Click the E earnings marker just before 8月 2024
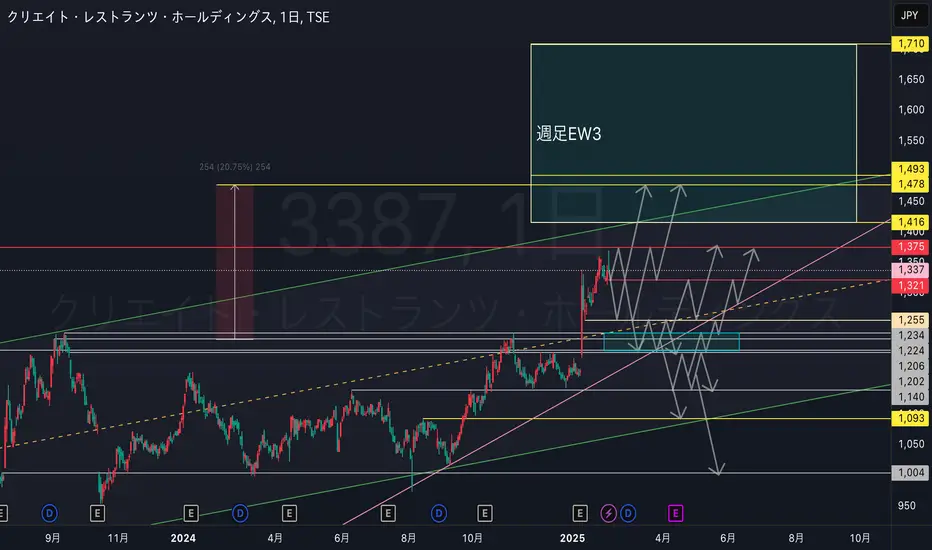 pyautogui.click(x=388, y=513)
